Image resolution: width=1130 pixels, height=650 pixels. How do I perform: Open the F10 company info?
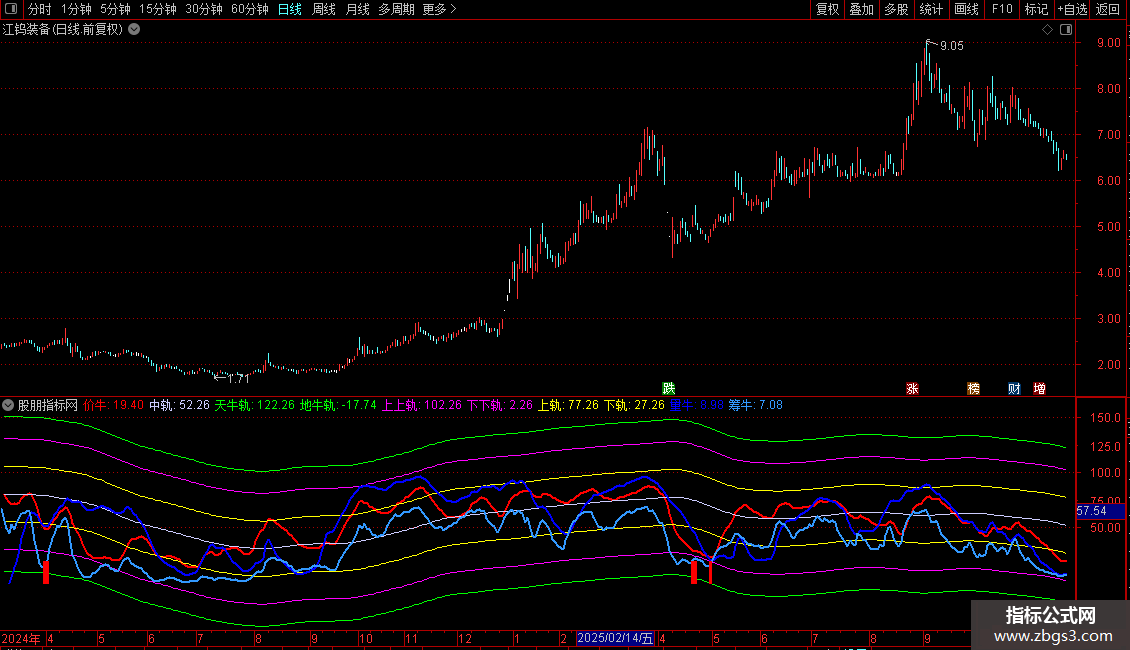(x=1001, y=10)
